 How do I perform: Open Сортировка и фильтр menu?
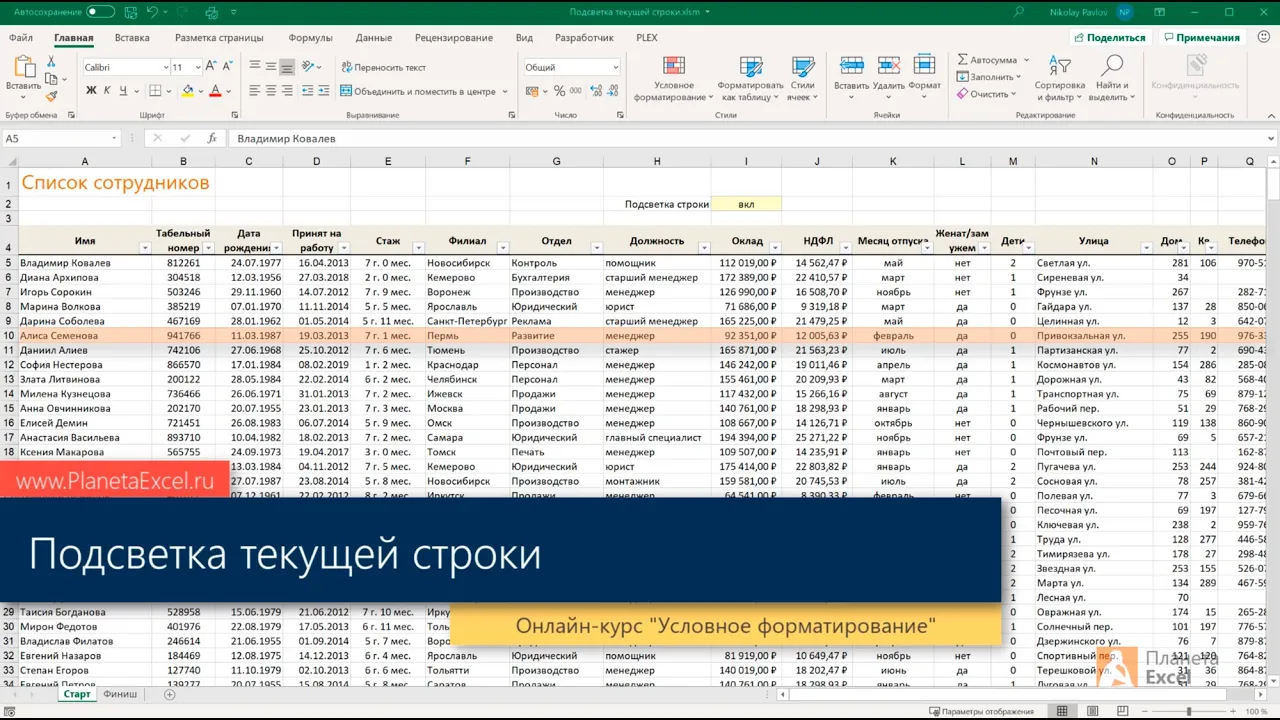coord(1060,79)
